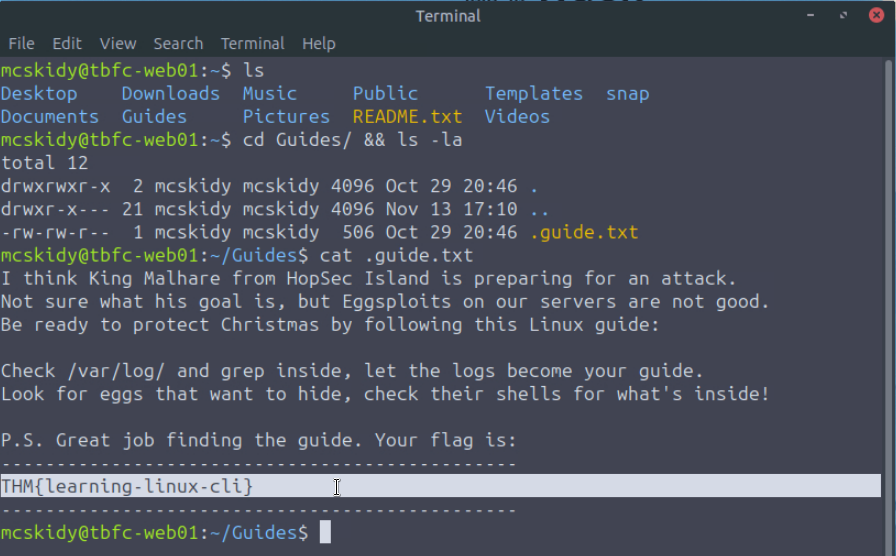Screen dimensions: 896x556
Task: Click the Terminal title in the title bar
Action: 448,15
